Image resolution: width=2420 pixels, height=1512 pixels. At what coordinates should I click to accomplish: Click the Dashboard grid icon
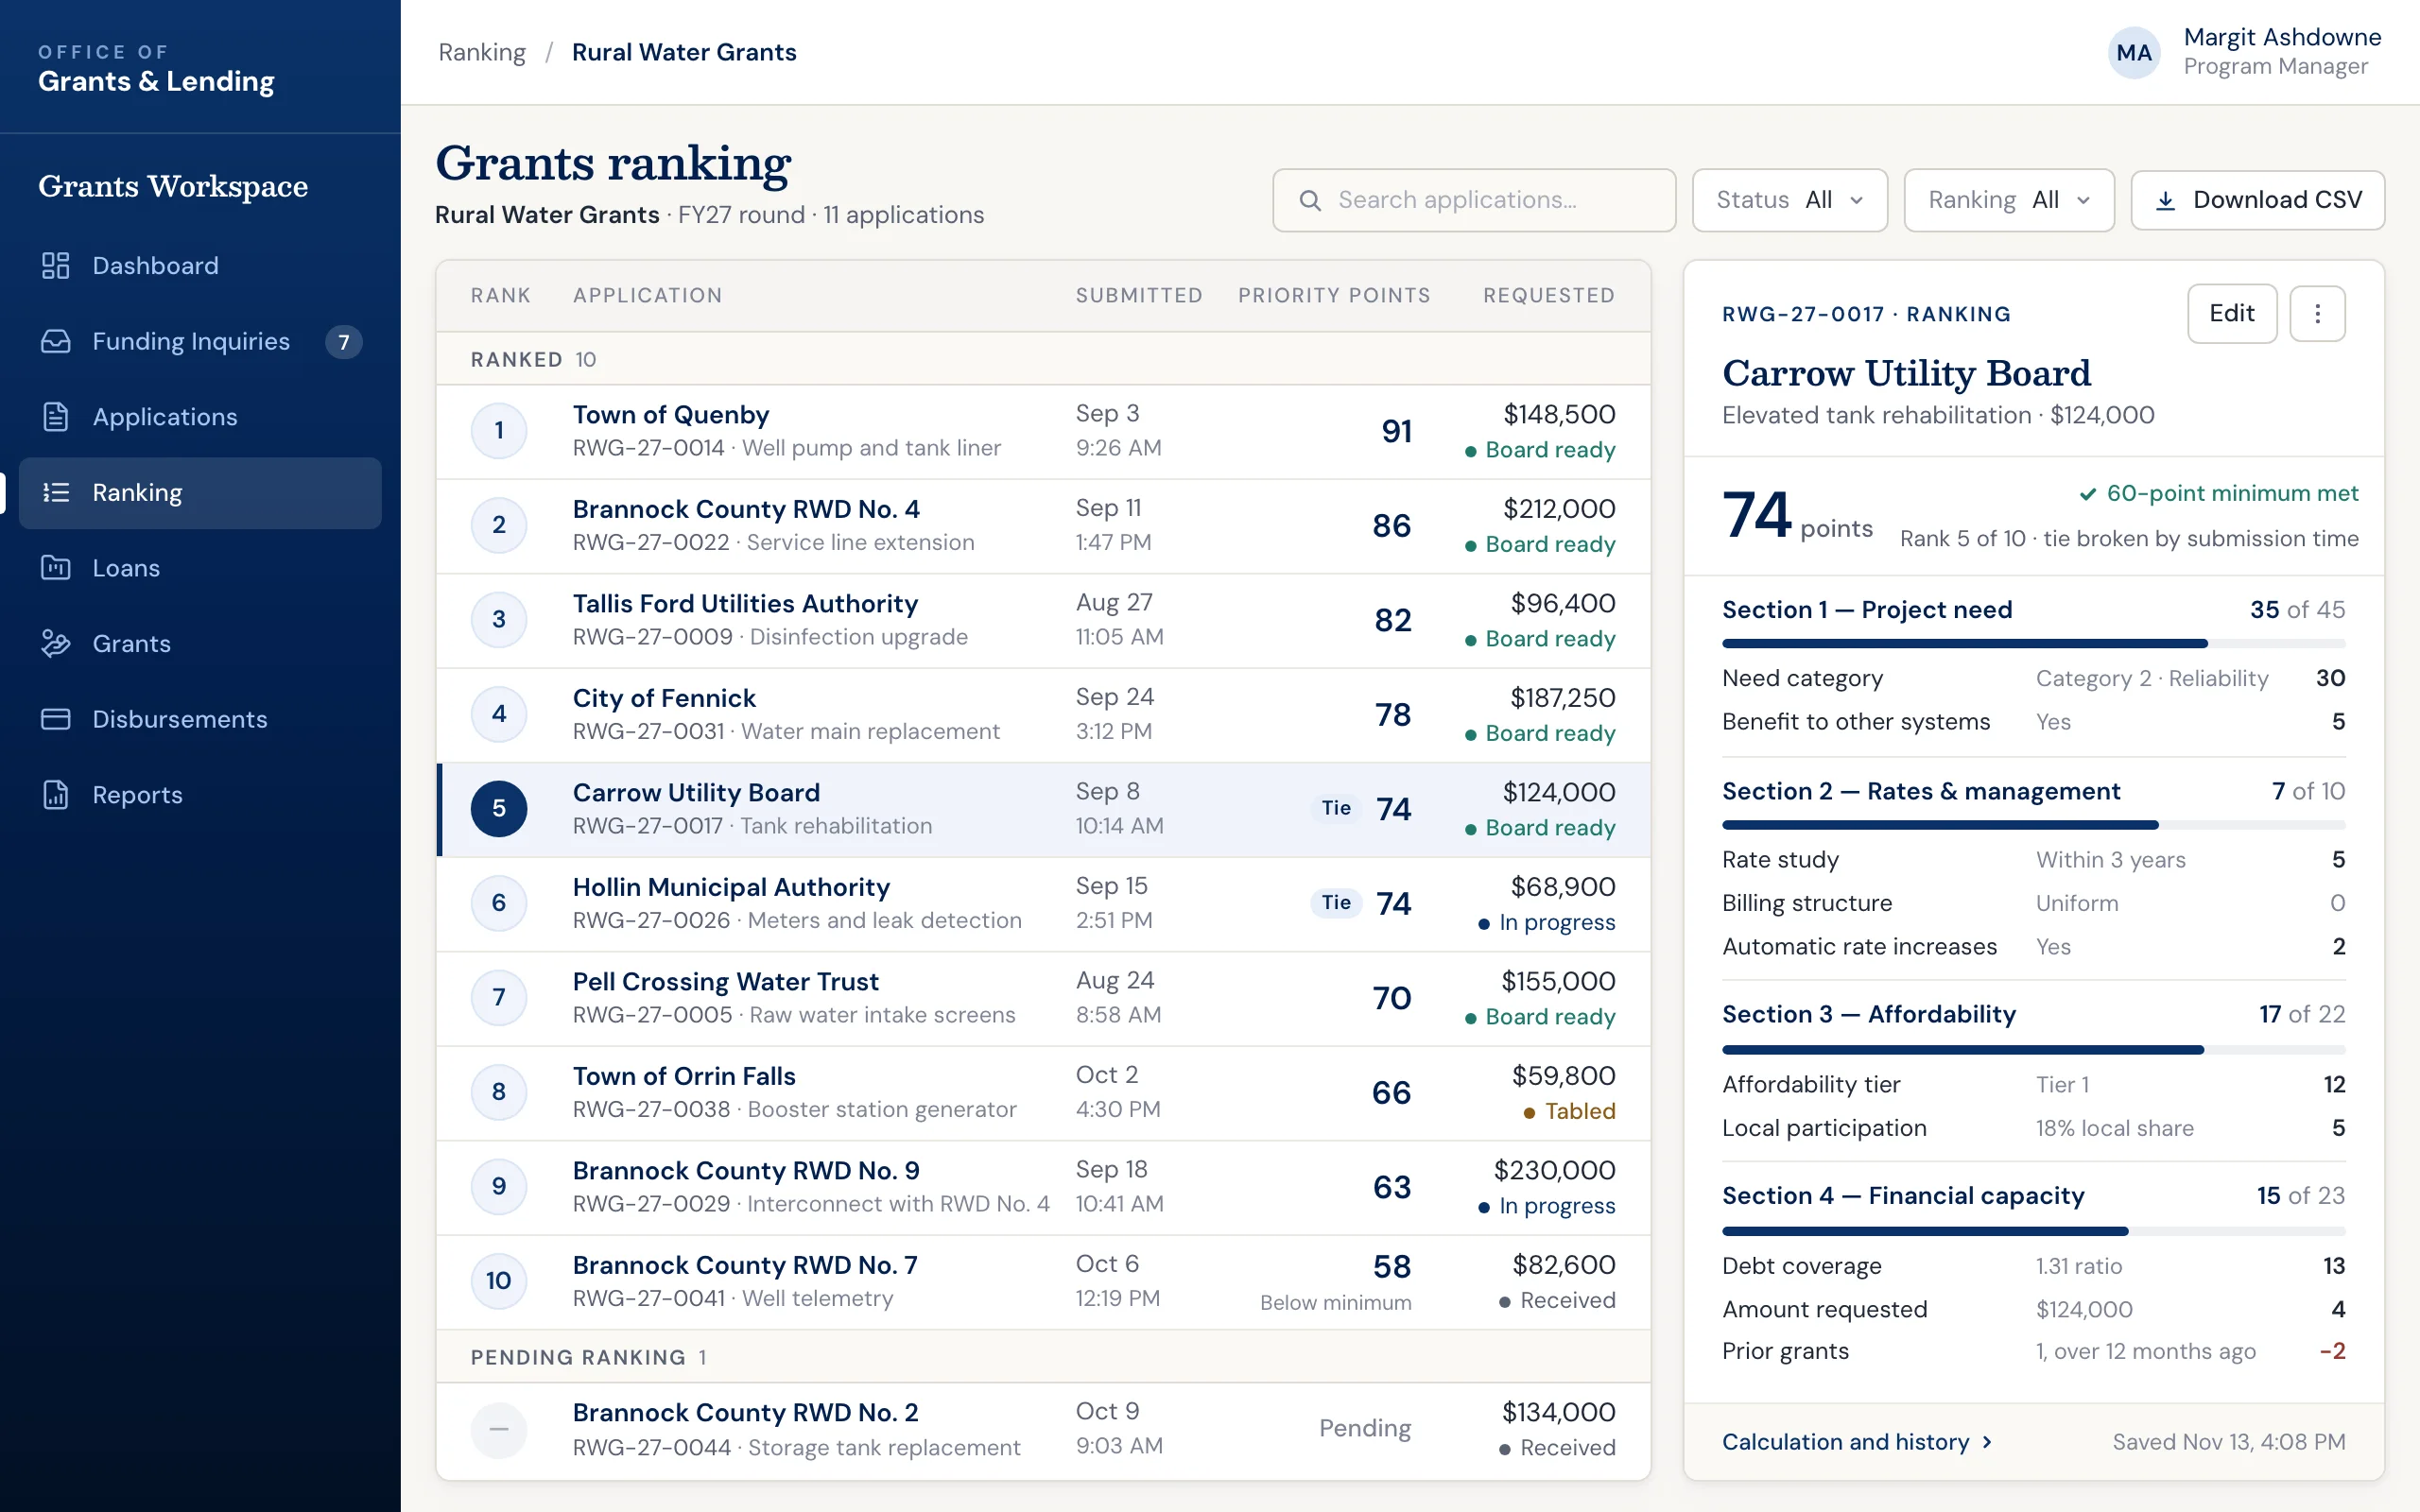click(55, 265)
